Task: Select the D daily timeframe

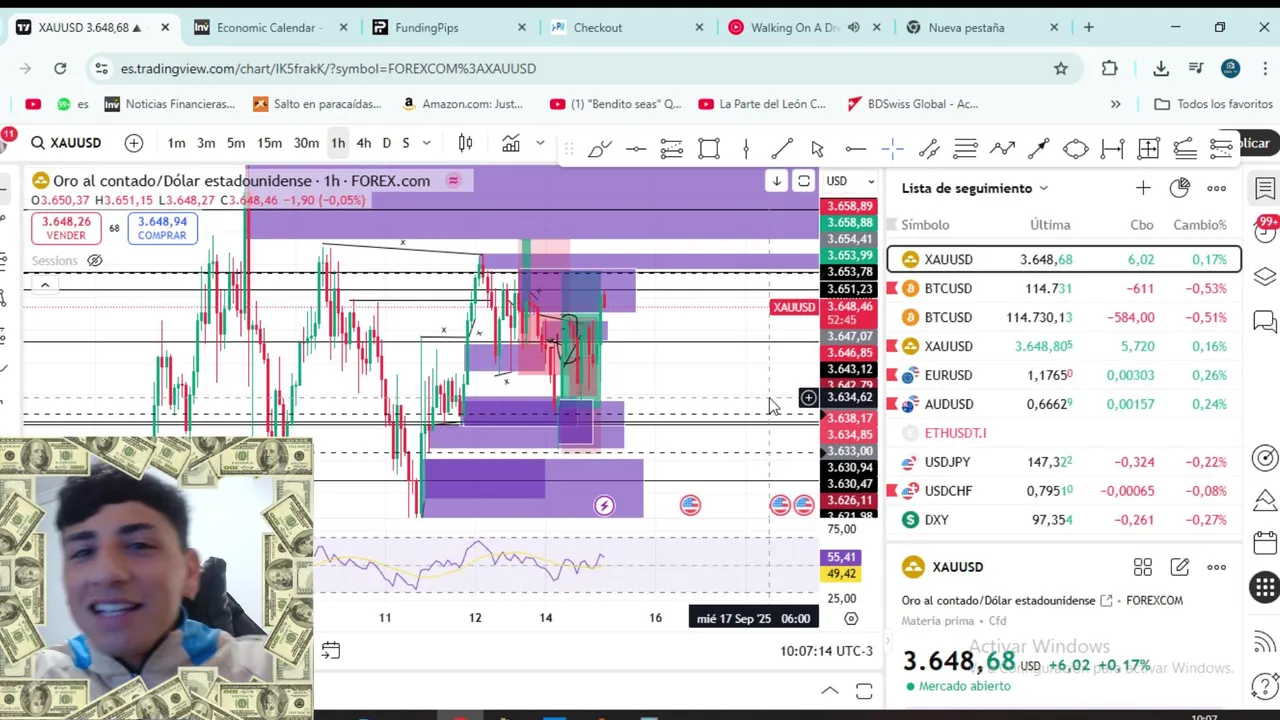Action: point(387,143)
